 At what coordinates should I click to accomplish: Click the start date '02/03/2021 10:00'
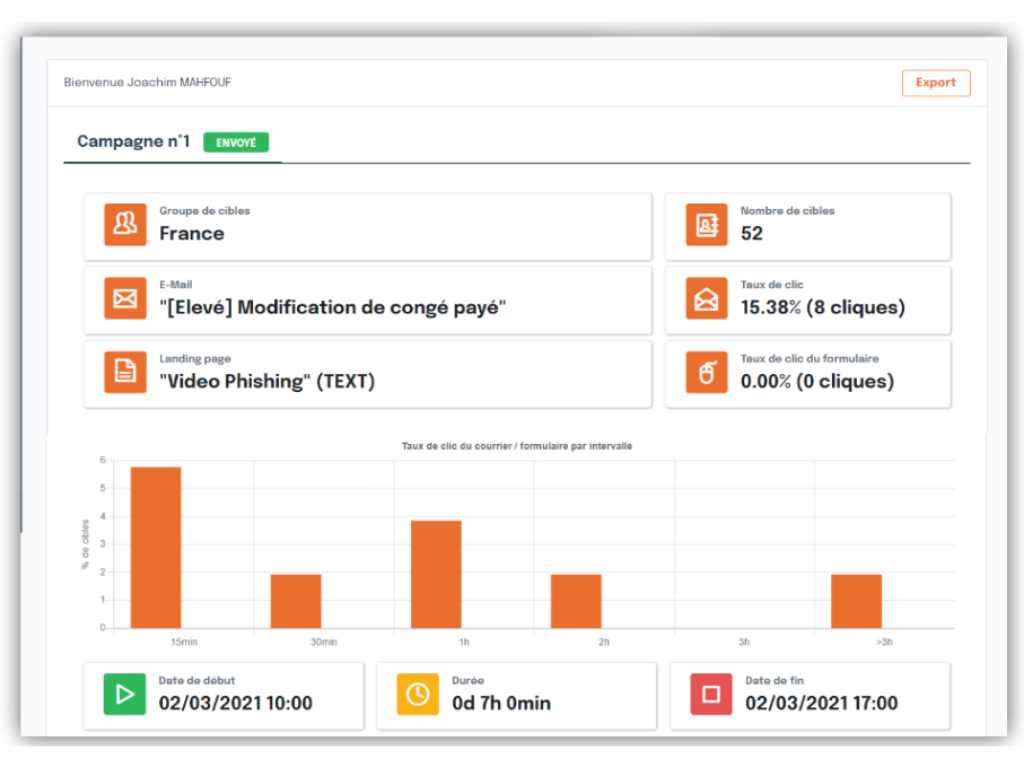236,703
